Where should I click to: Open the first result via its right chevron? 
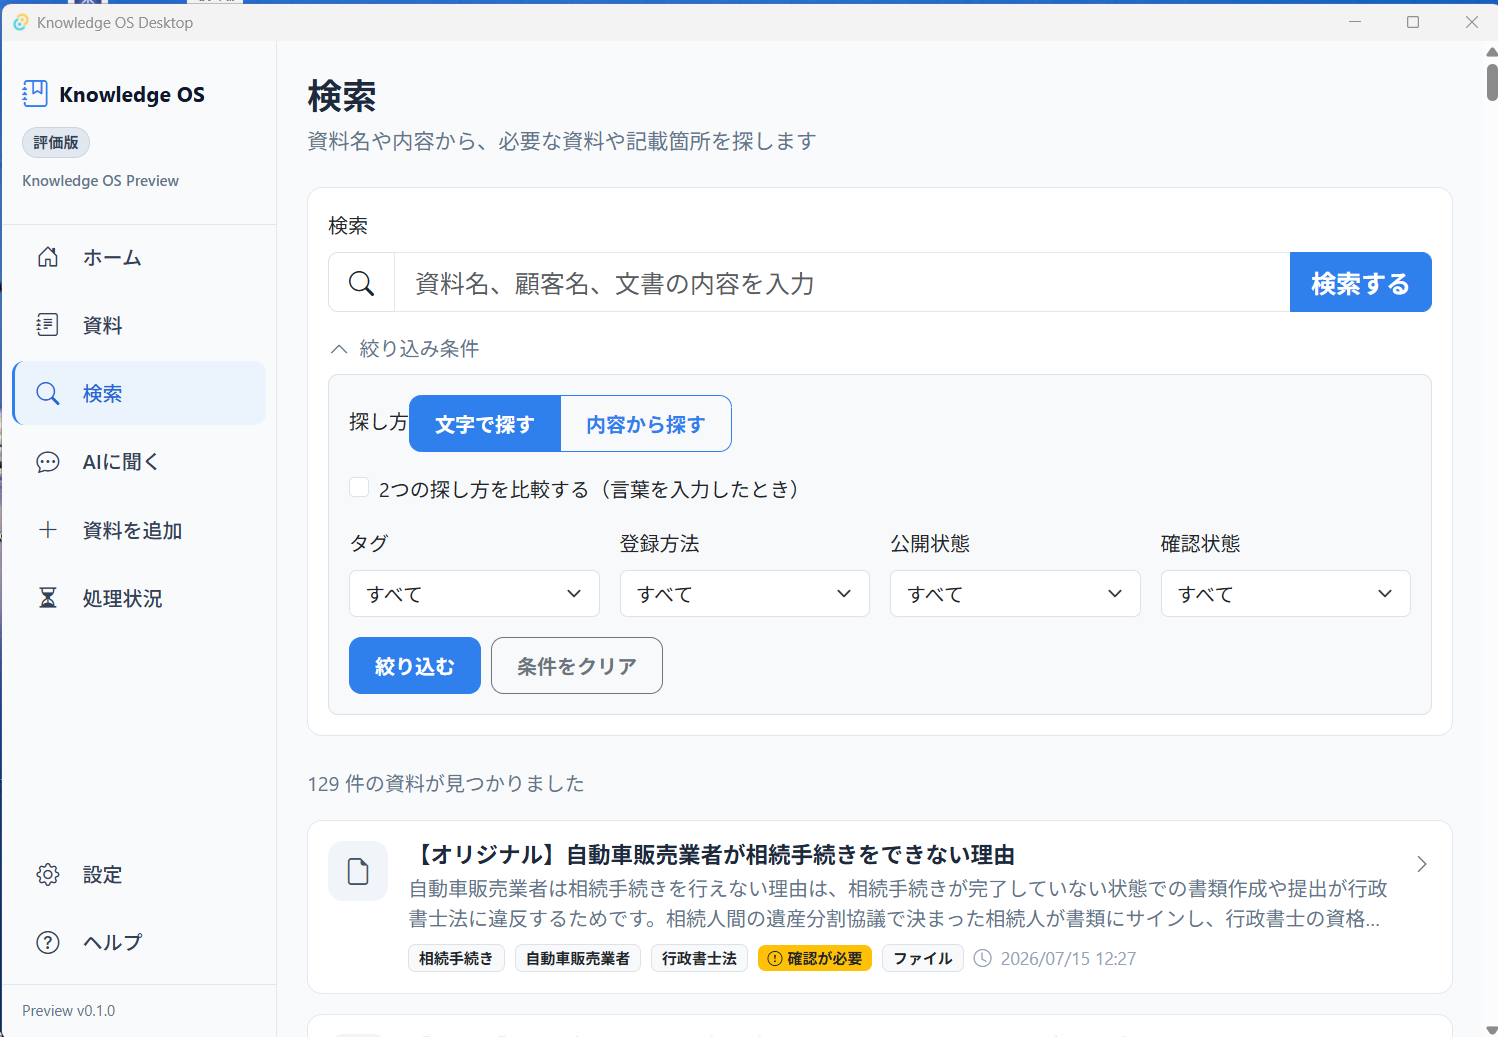(x=1422, y=864)
